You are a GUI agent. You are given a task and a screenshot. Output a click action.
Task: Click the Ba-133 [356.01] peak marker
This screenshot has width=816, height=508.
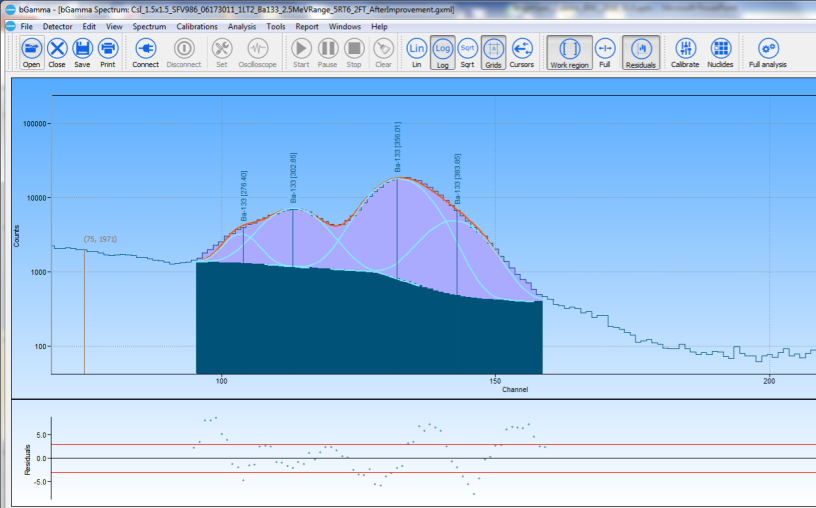tap(397, 150)
